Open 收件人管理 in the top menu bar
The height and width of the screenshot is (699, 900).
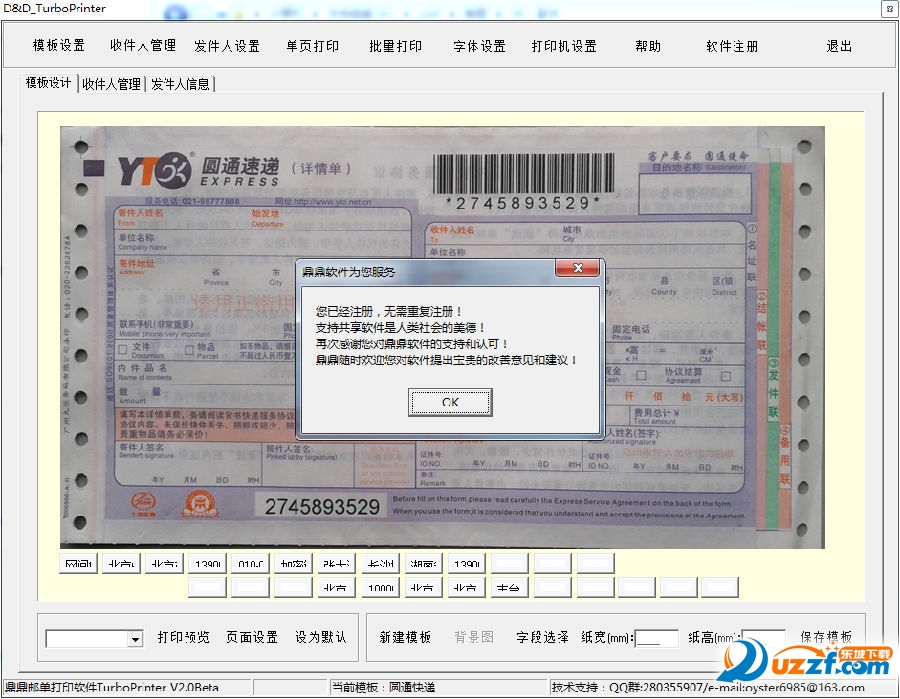(143, 45)
